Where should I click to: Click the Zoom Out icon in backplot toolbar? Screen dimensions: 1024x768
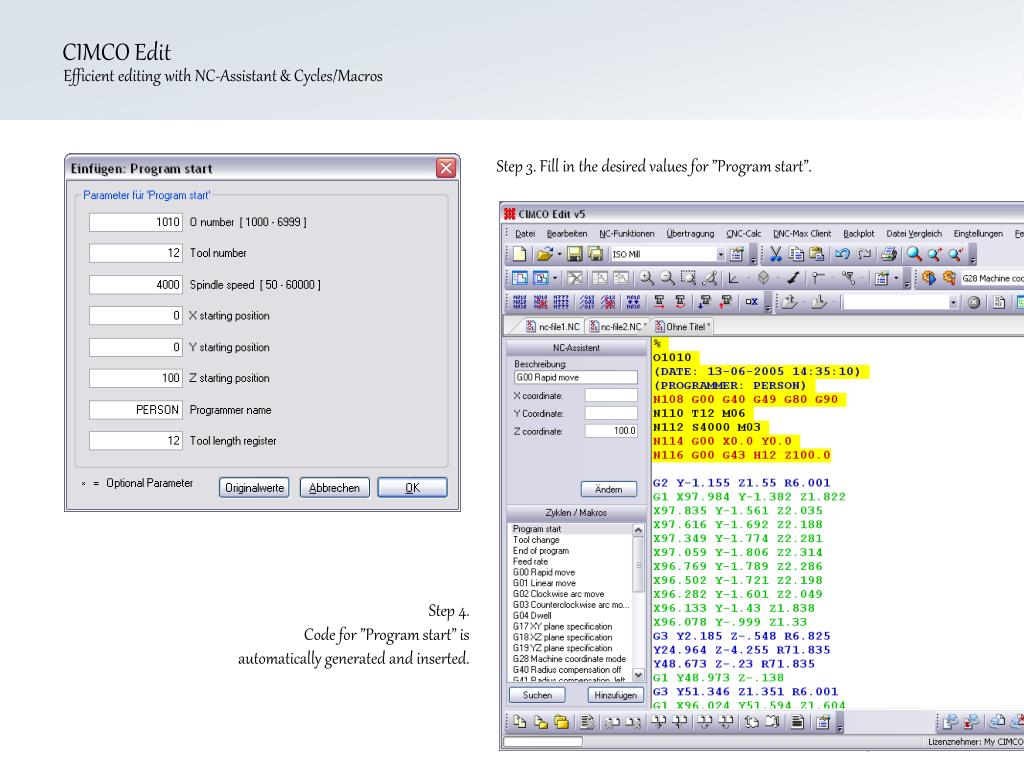[667, 279]
